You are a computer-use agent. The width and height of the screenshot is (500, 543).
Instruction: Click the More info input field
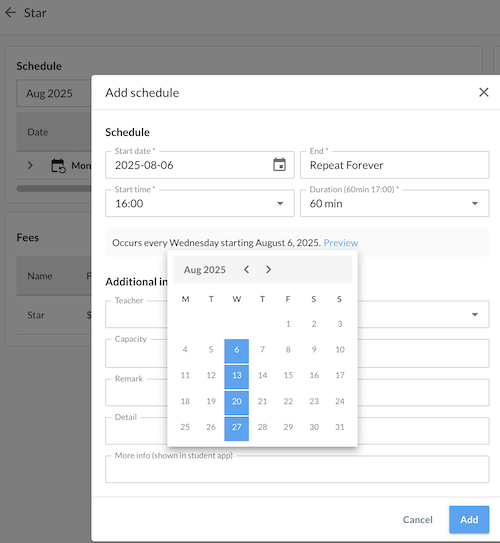pyautogui.click(x=297, y=469)
